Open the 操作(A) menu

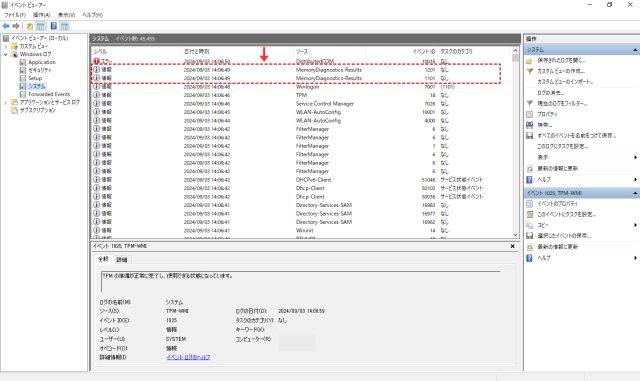[42, 15]
